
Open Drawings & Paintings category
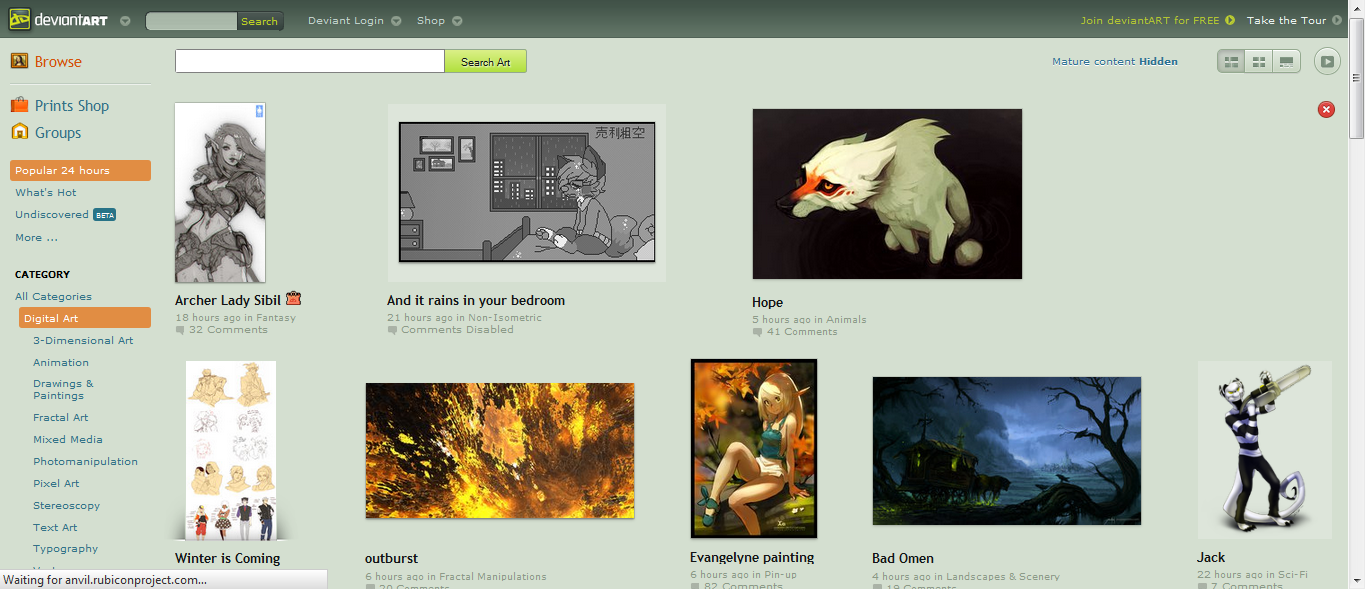point(63,390)
